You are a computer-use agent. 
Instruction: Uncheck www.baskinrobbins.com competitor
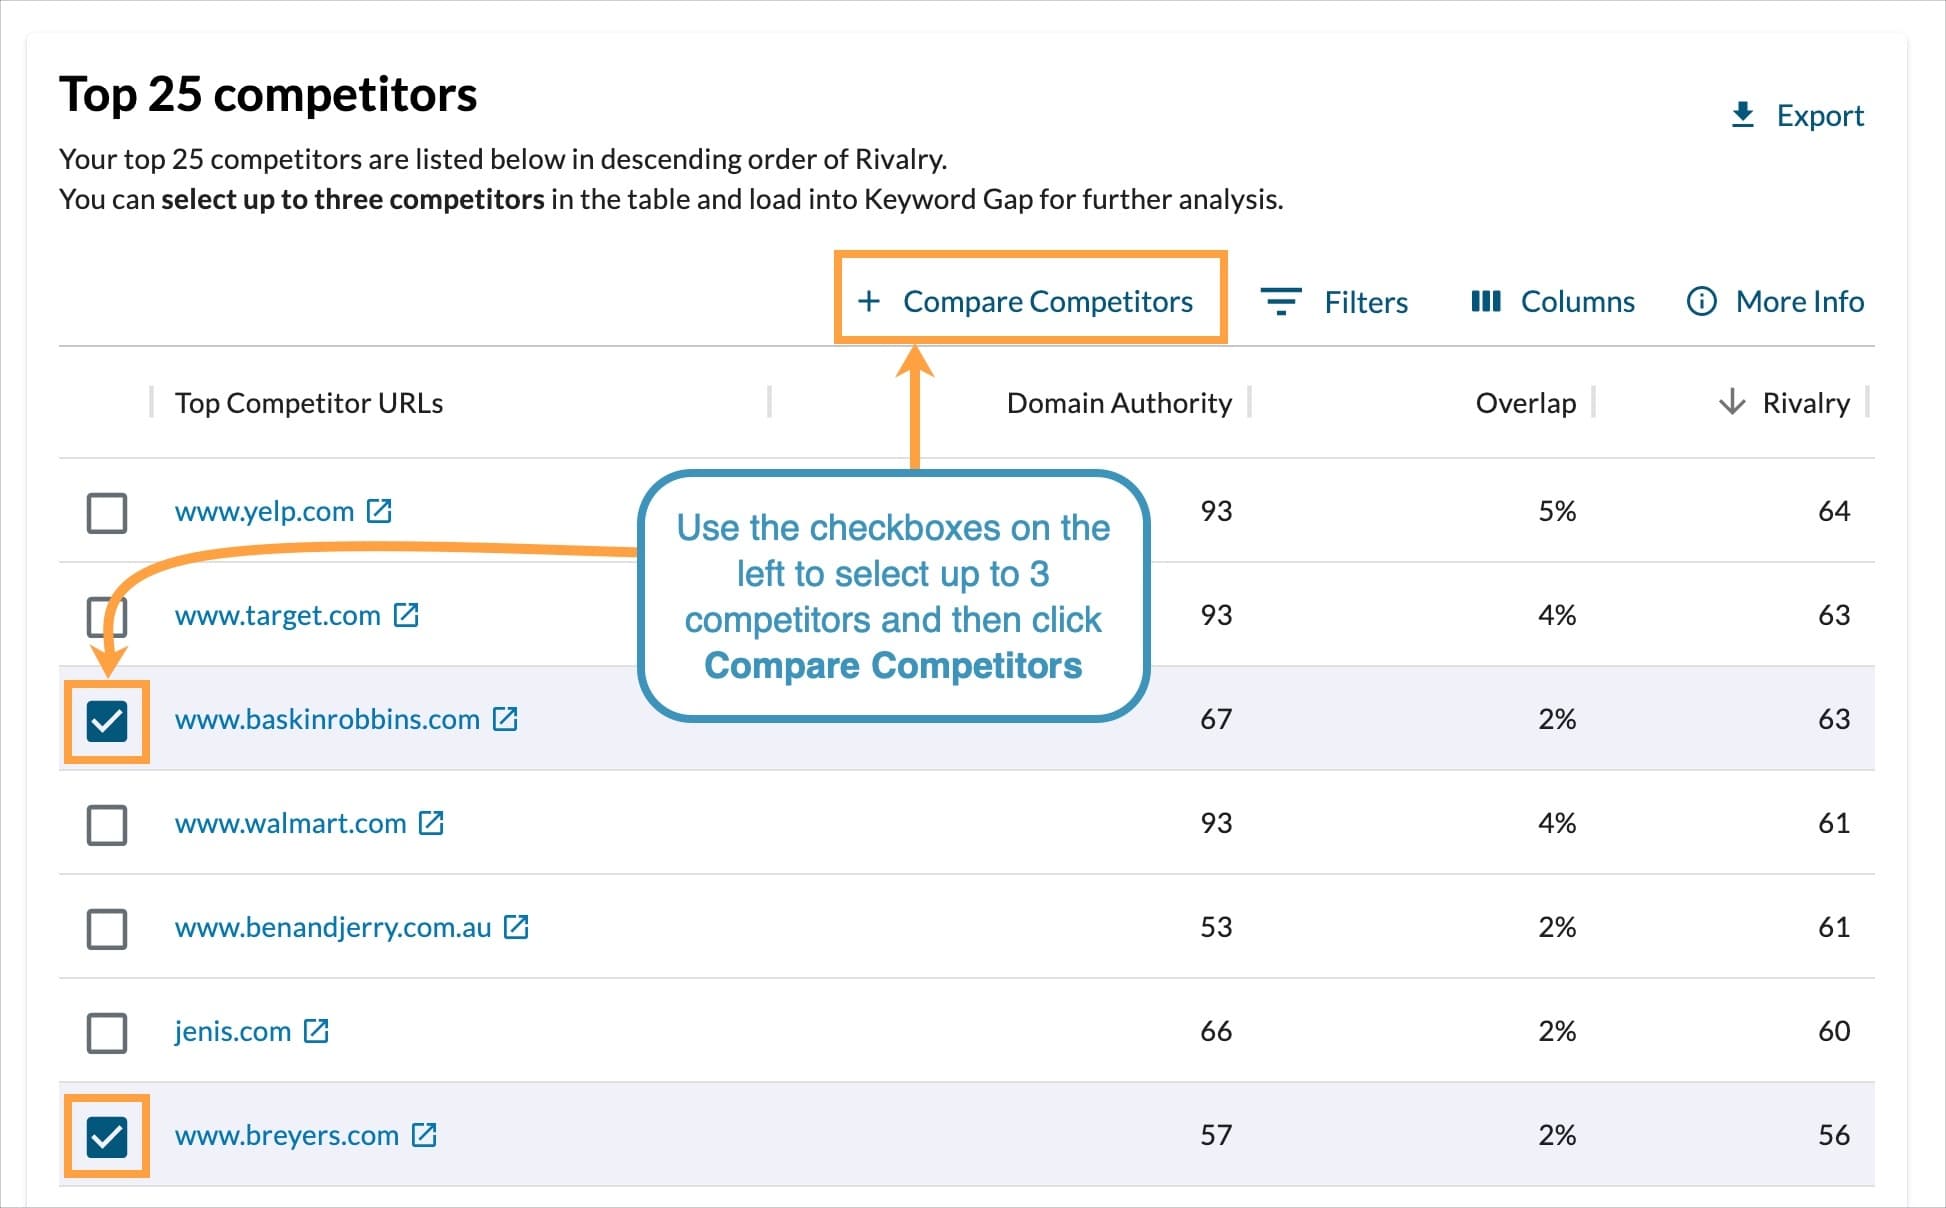[107, 719]
